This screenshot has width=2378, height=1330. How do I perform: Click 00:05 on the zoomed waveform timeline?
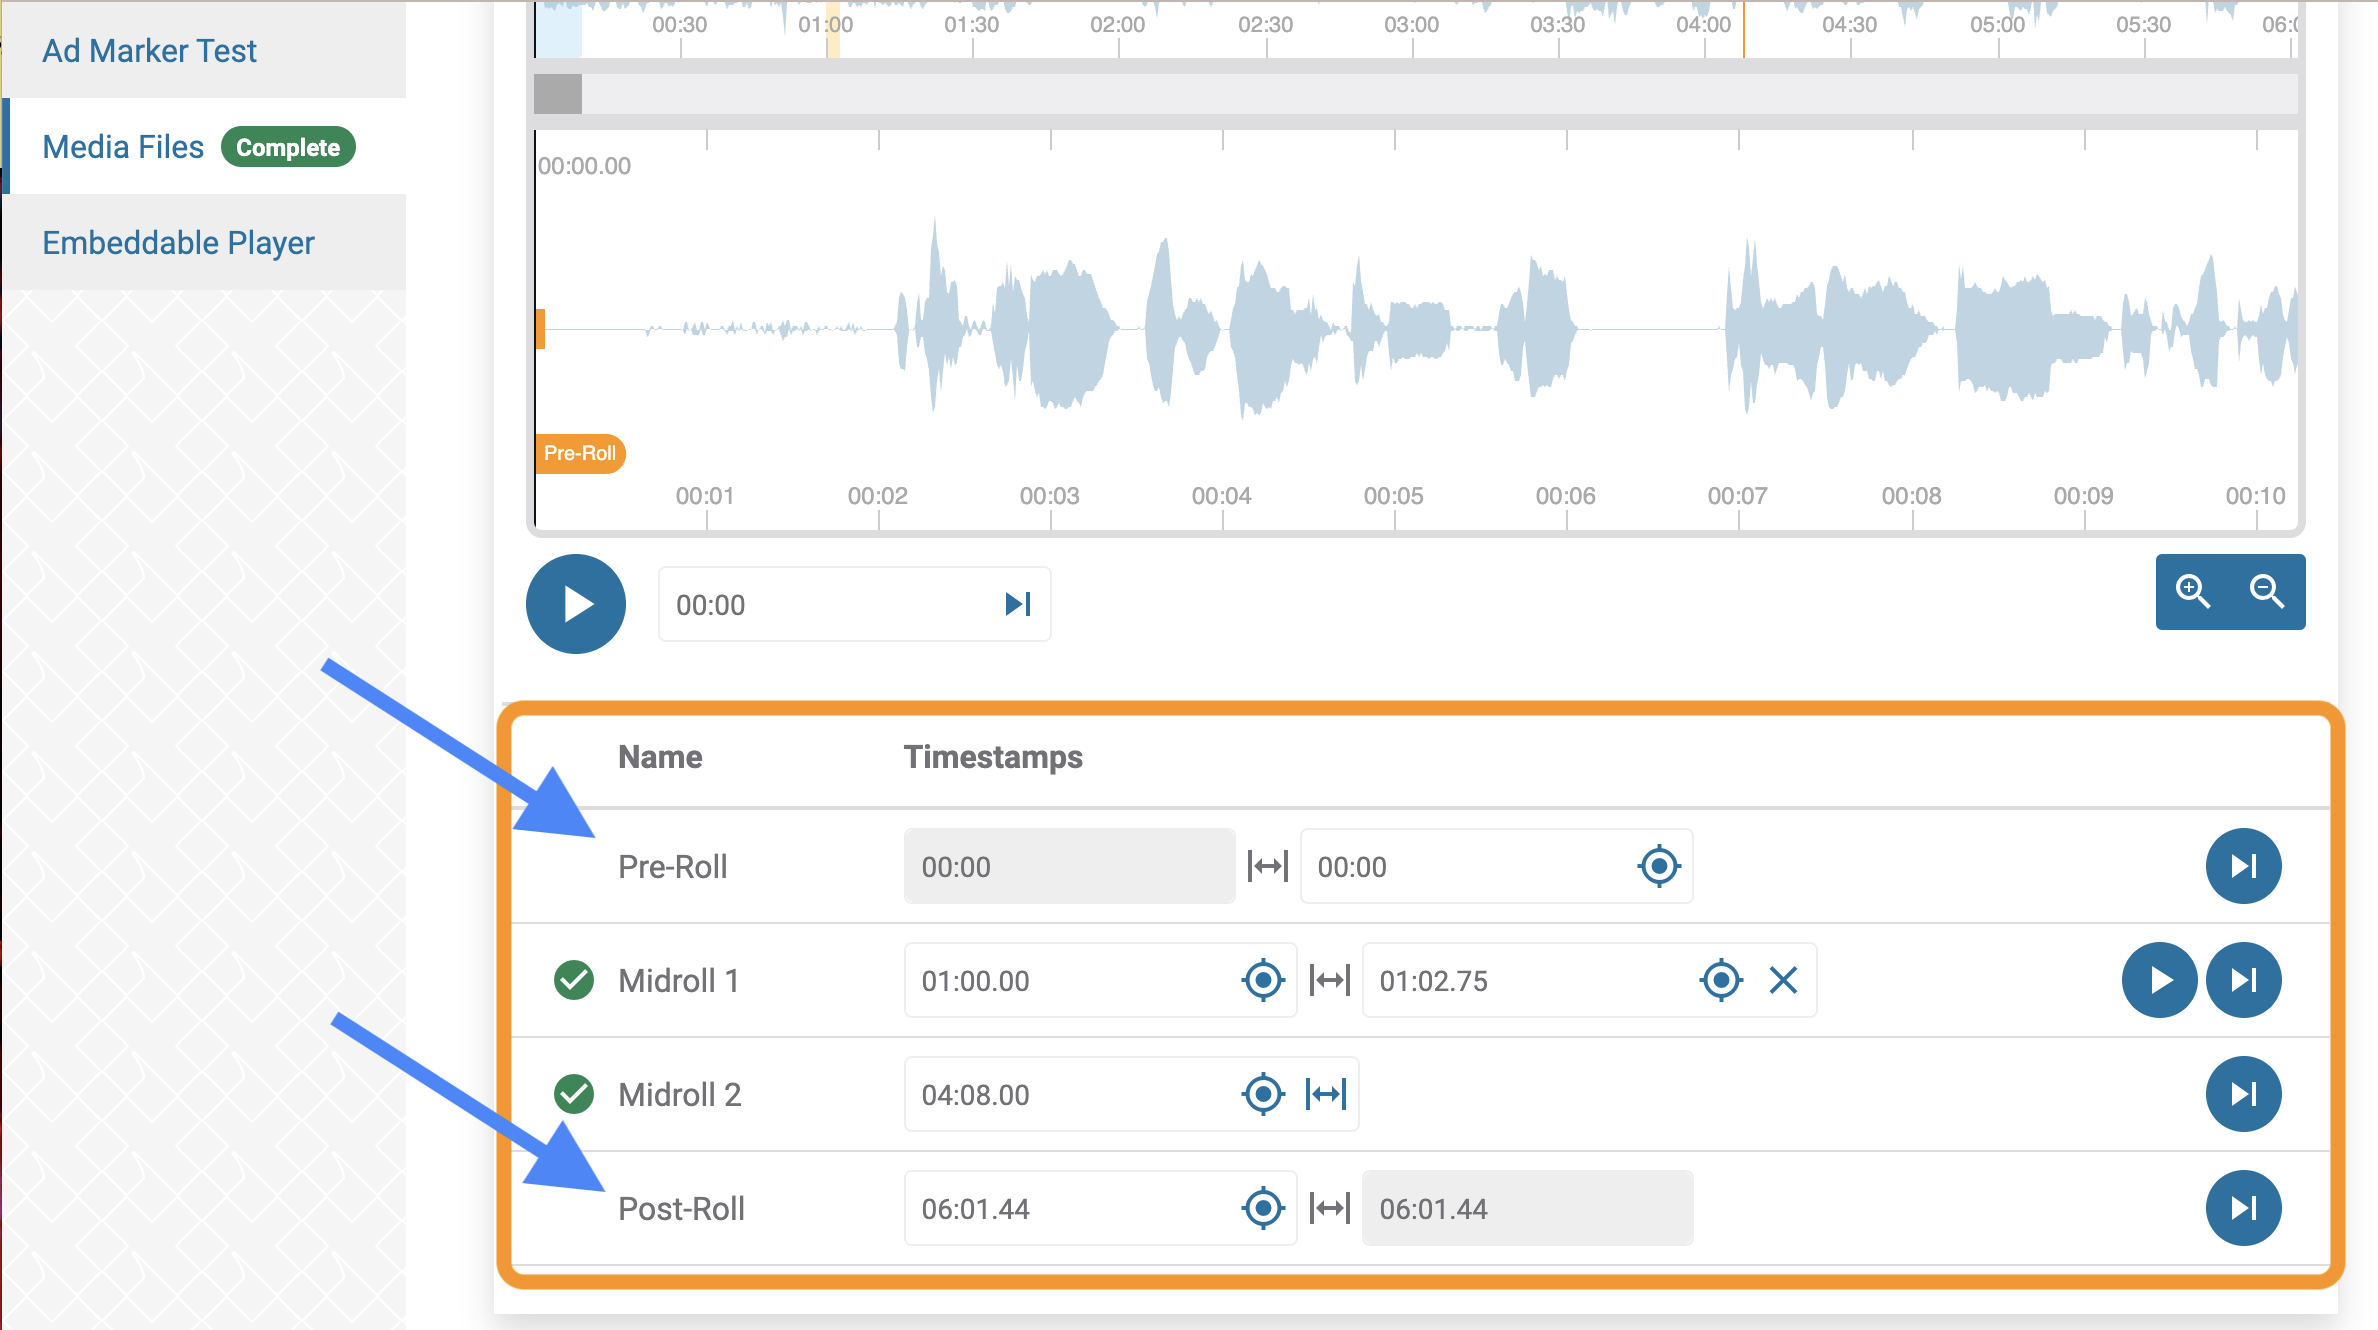(1393, 496)
